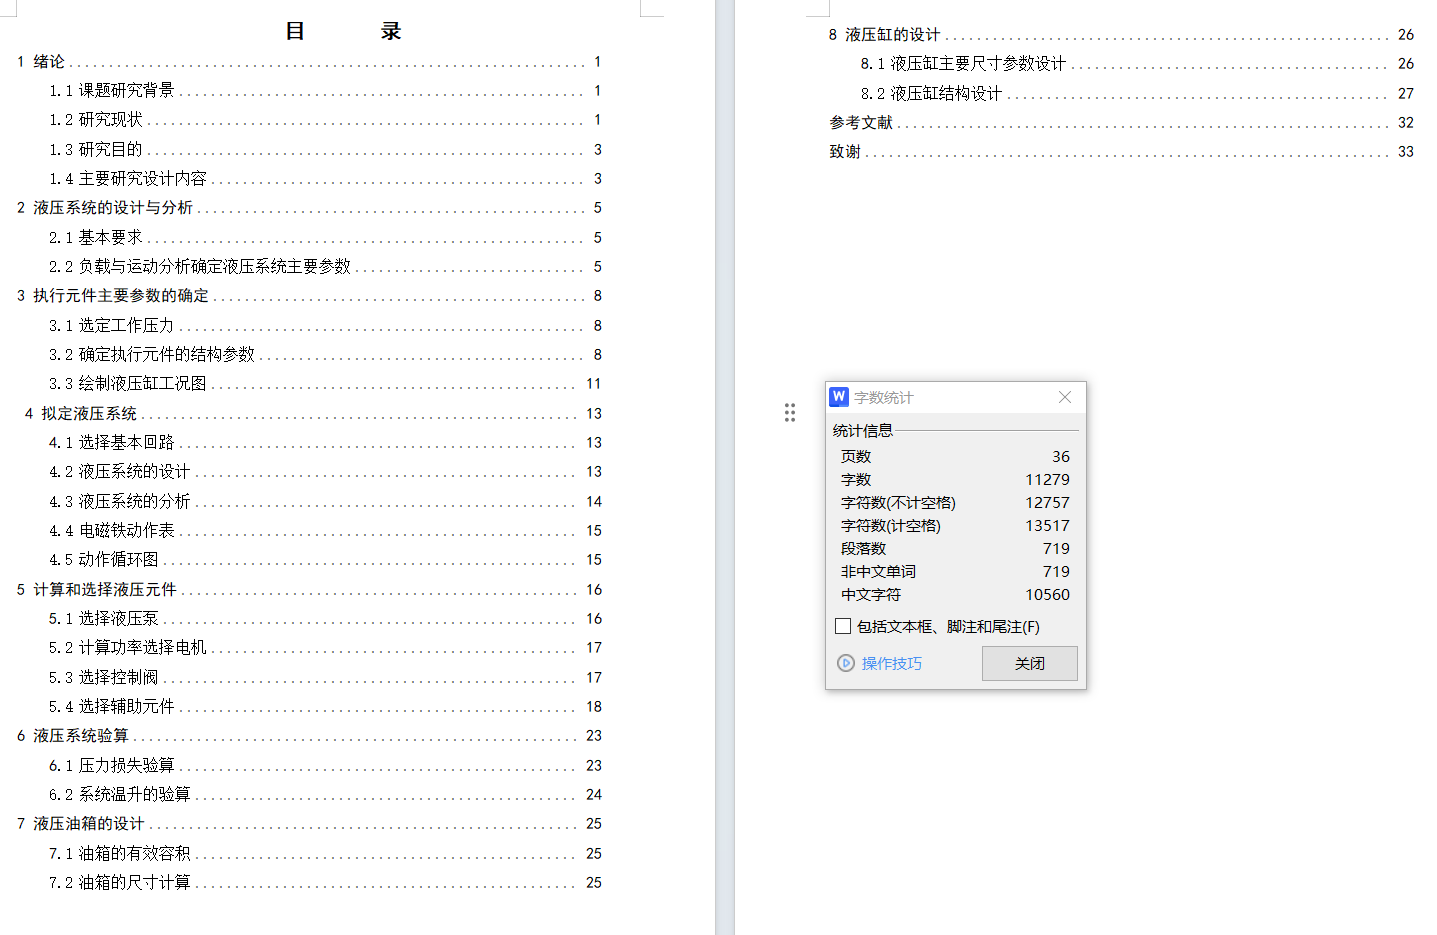The height and width of the screenshot is (935, 1437).
Task: Select the 8.2 液压缸结构设计 entry
Action: click(x=1137, y=93)
